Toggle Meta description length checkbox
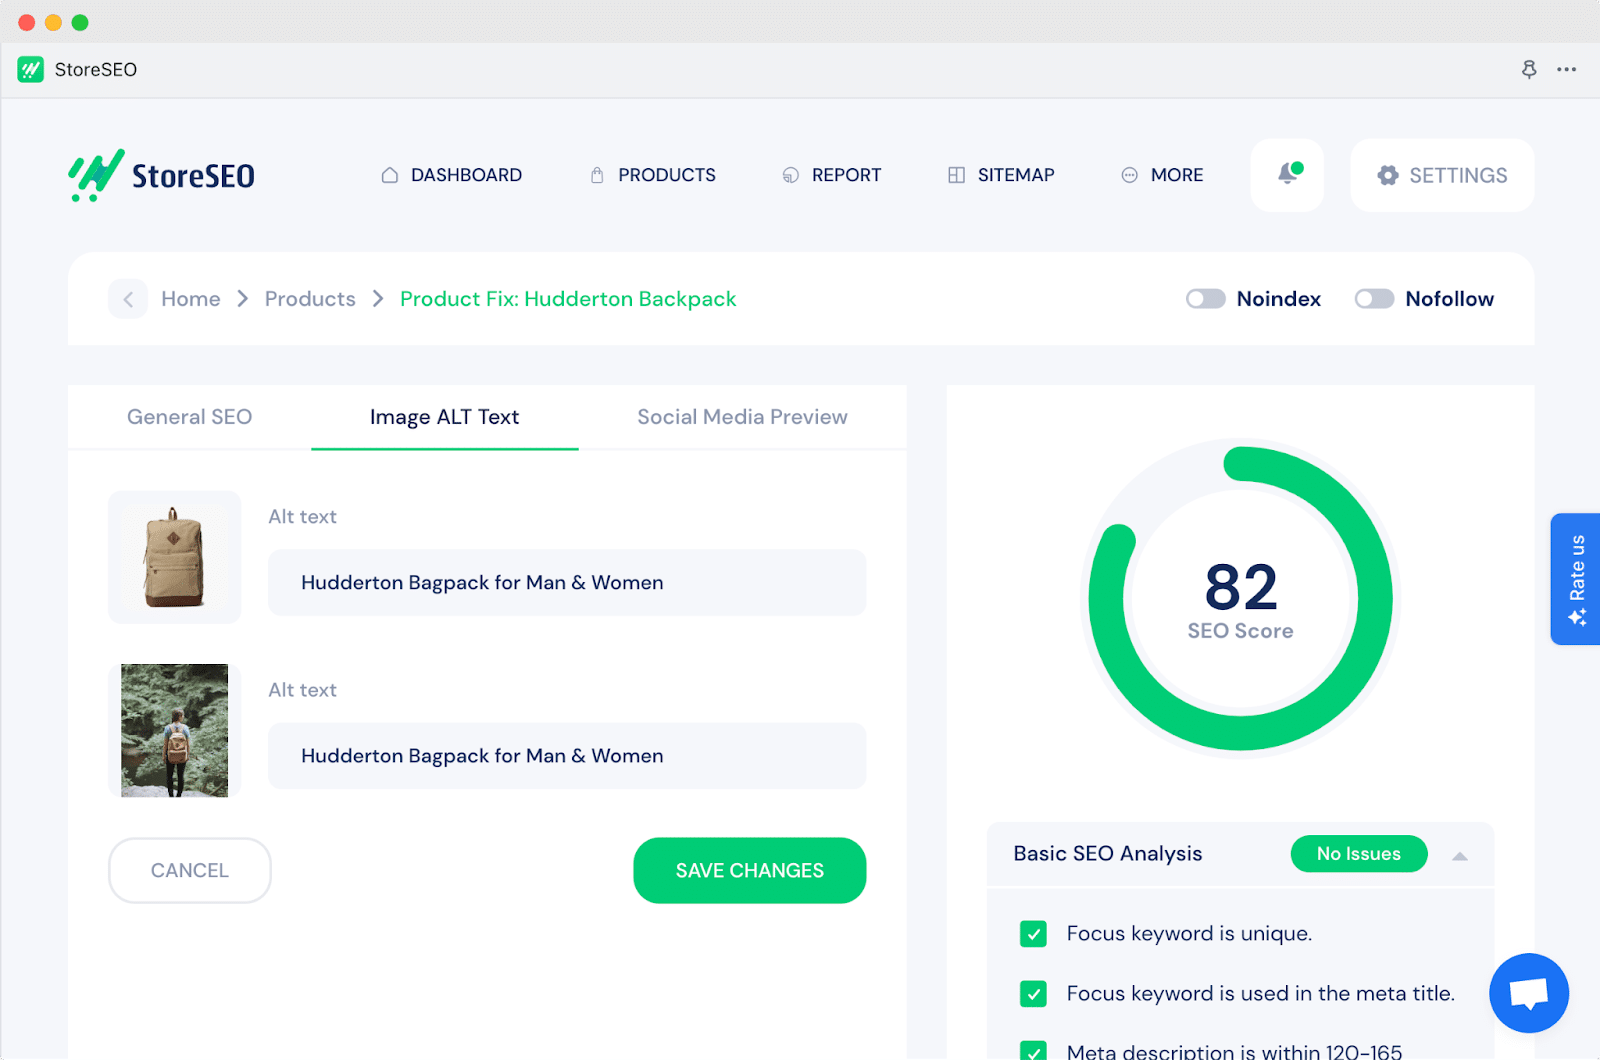 point(1033,1050)
